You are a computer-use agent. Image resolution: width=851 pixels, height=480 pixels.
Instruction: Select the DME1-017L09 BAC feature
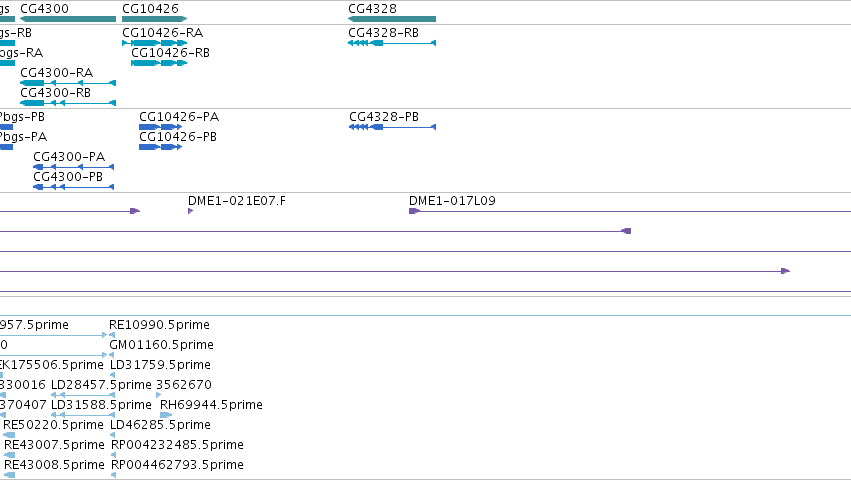(x=630, y=211)
